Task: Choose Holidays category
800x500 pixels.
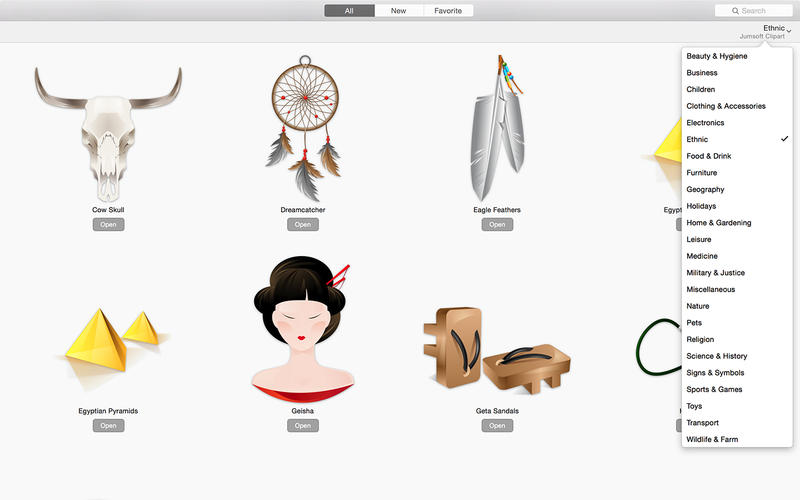Action: pyautogui.click(x=737, y=206)
